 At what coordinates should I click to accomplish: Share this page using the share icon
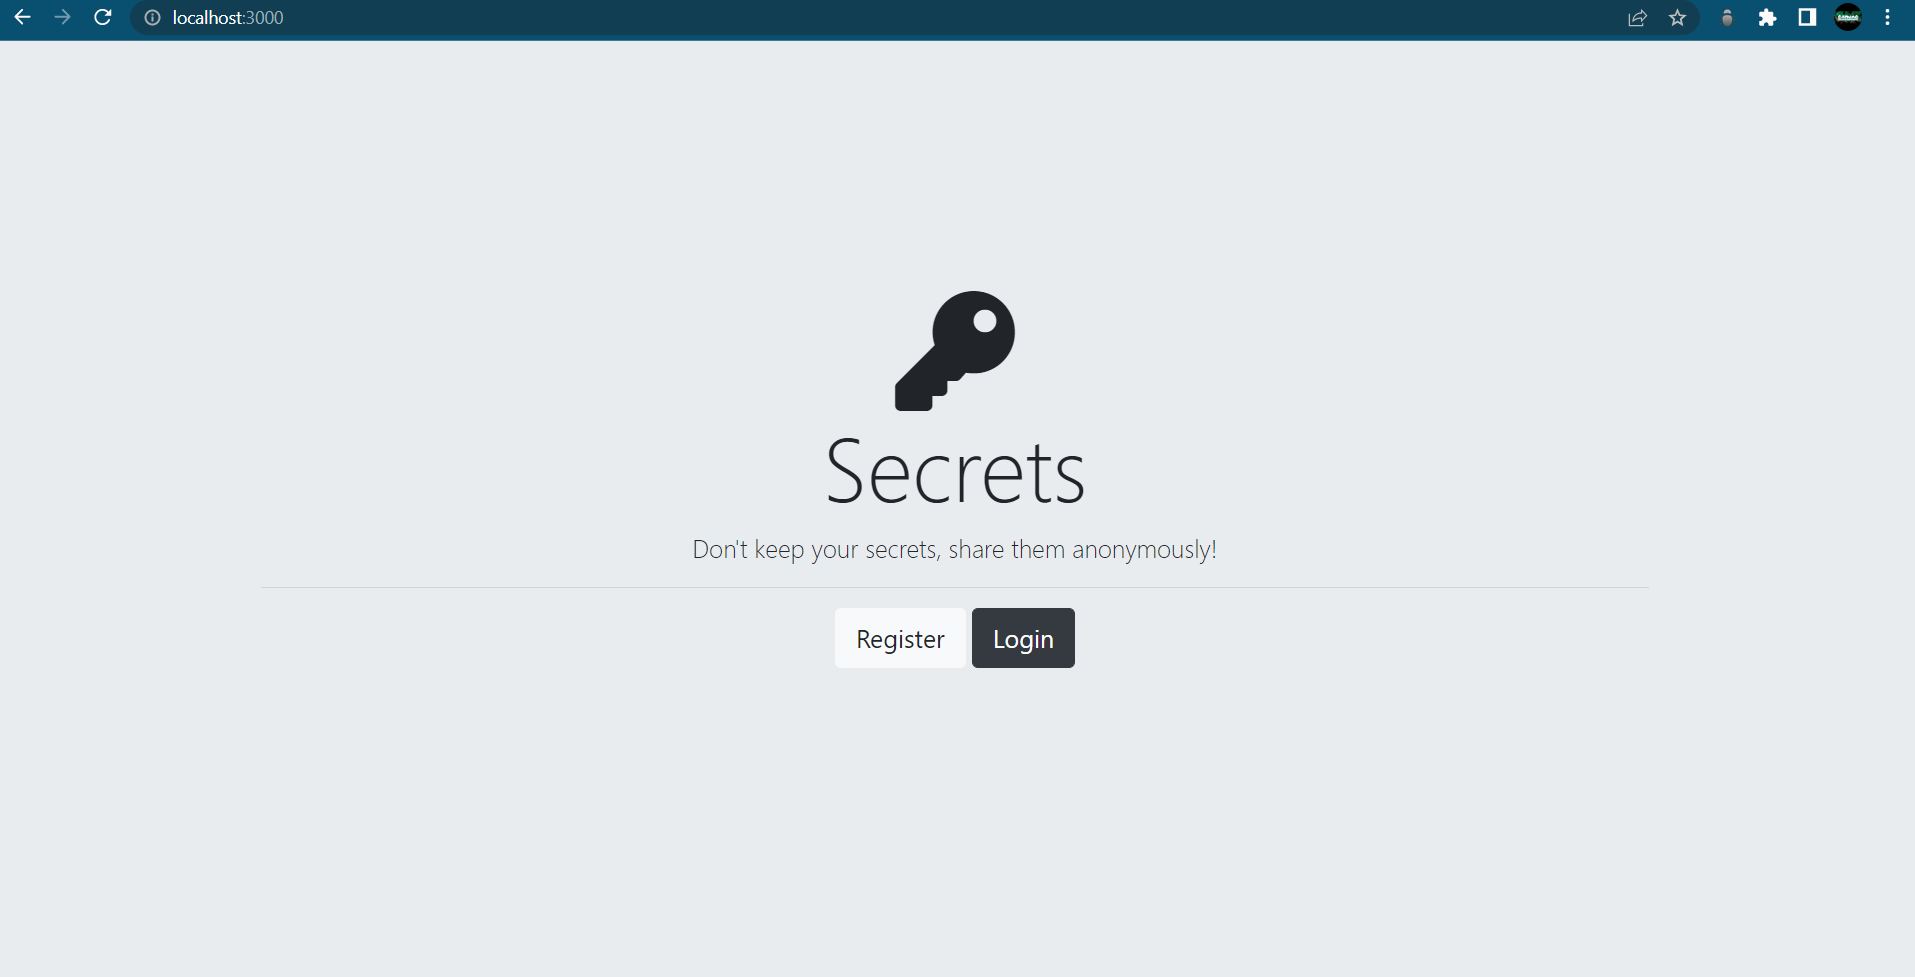tap(1637, 18)
